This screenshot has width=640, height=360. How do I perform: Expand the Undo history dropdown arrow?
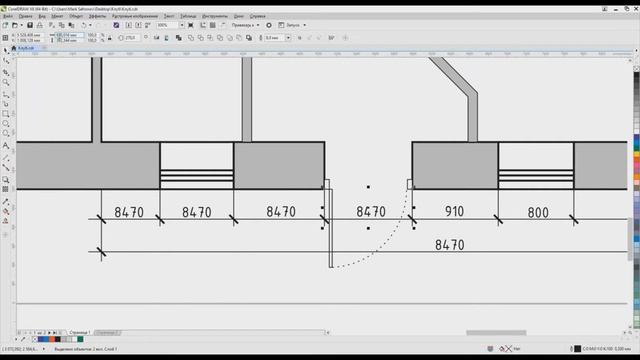tap(90, 25)
